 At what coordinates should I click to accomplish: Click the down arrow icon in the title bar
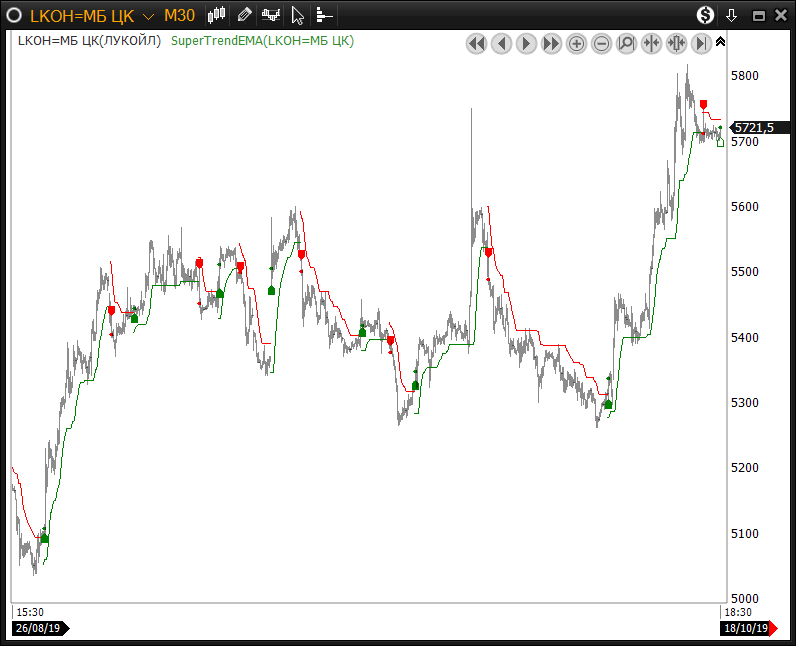(x=732, y=15)
